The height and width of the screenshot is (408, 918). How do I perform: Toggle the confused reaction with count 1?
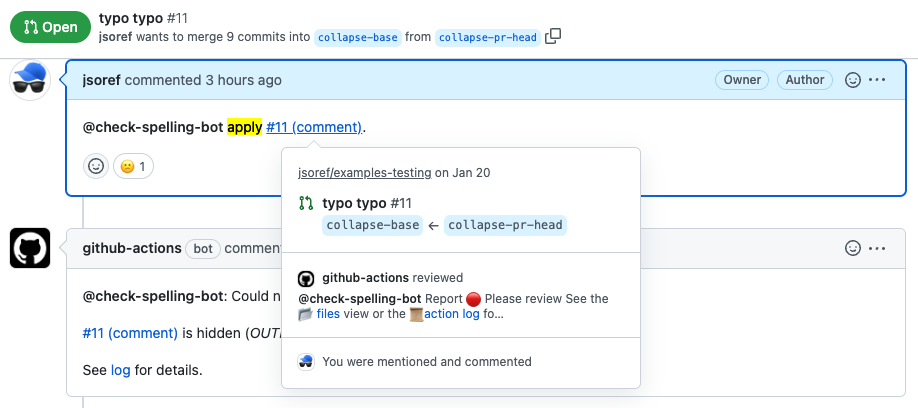coord(133,167)
